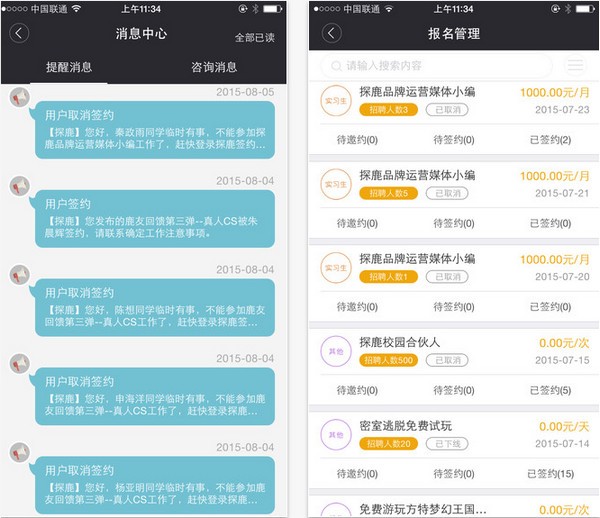The width and height of the screenshot is (600, 518).
Task: Switch to the 咨询消息 tab
Action: [214, 67]
